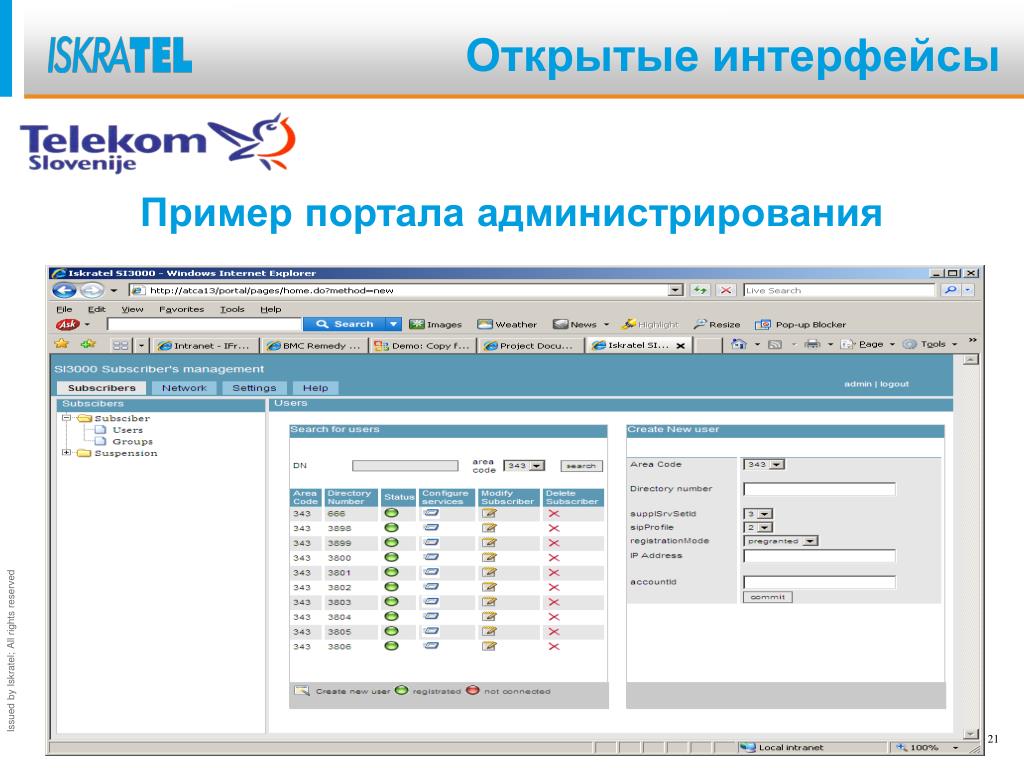The image size is (1024, 768).
Task: Open the Tools menu in menu bar
Action: click(232, 309)
